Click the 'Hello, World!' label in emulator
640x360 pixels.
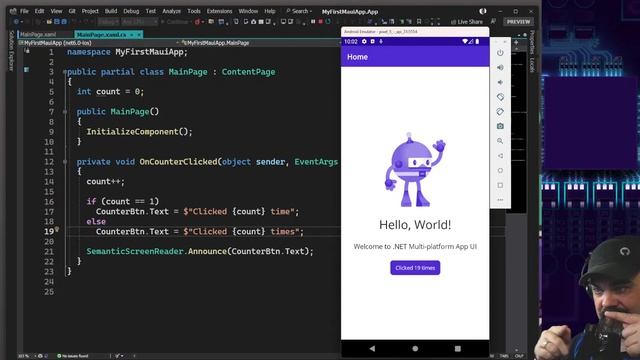point(415,225)
